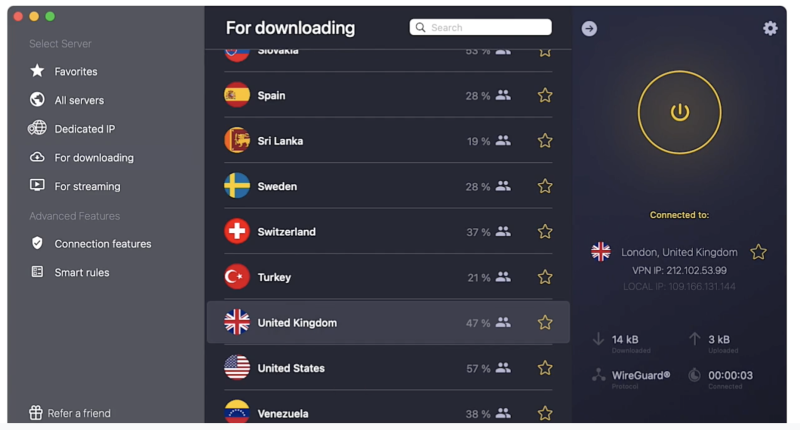Click Refer a friend link
Screen dimensions: 800x430
pos(79,413)
